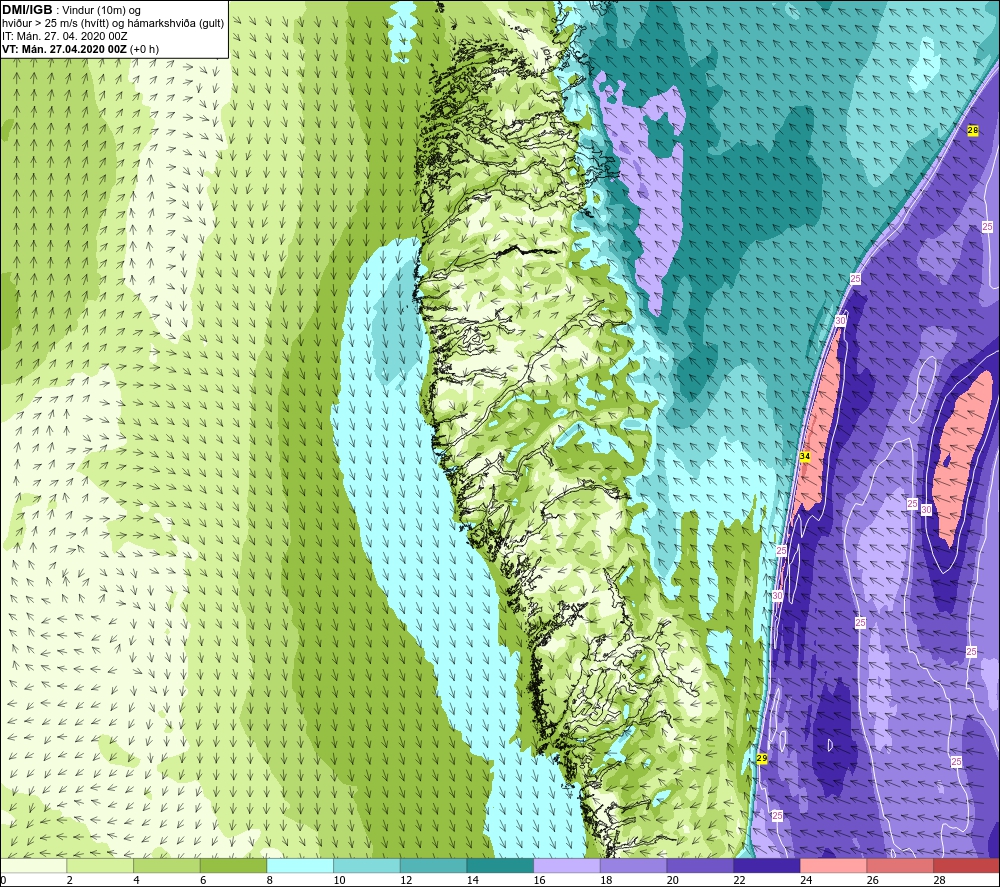Select the 2–4 m/s light green legend swatch

[x=100, y=865]
